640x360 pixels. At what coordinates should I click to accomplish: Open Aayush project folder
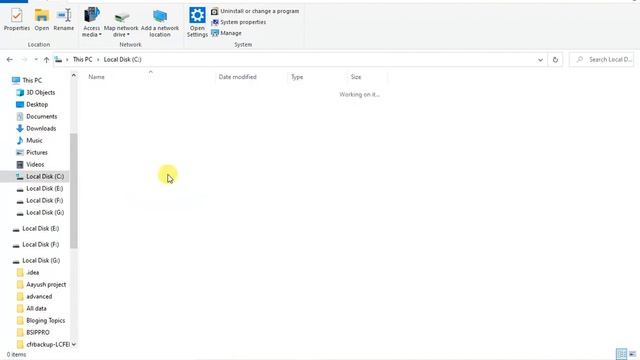pyautogui.click(x=46, y=284)
